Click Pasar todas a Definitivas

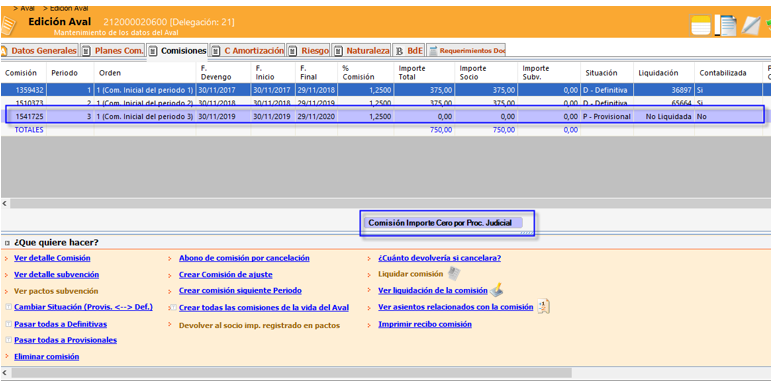[61, 324]
